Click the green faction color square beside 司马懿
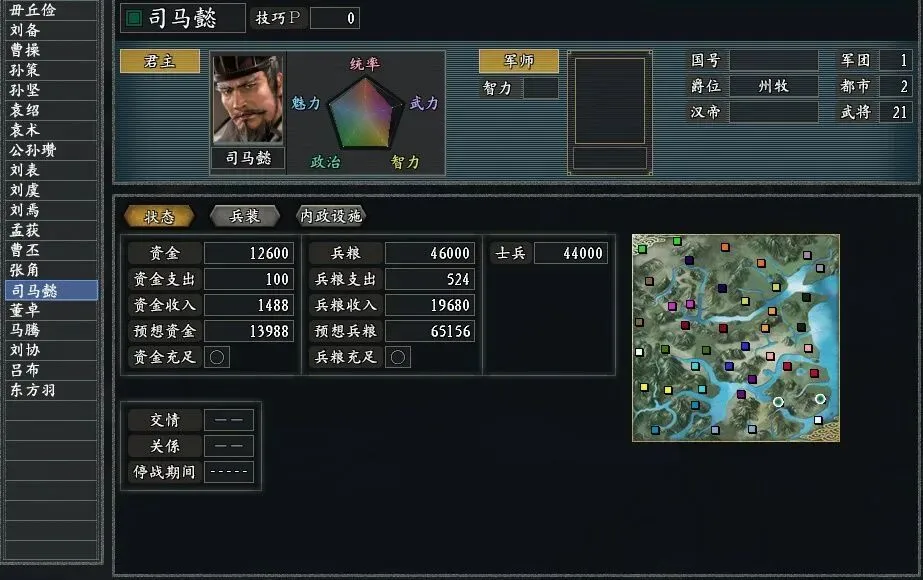 [x=134, y=18]
